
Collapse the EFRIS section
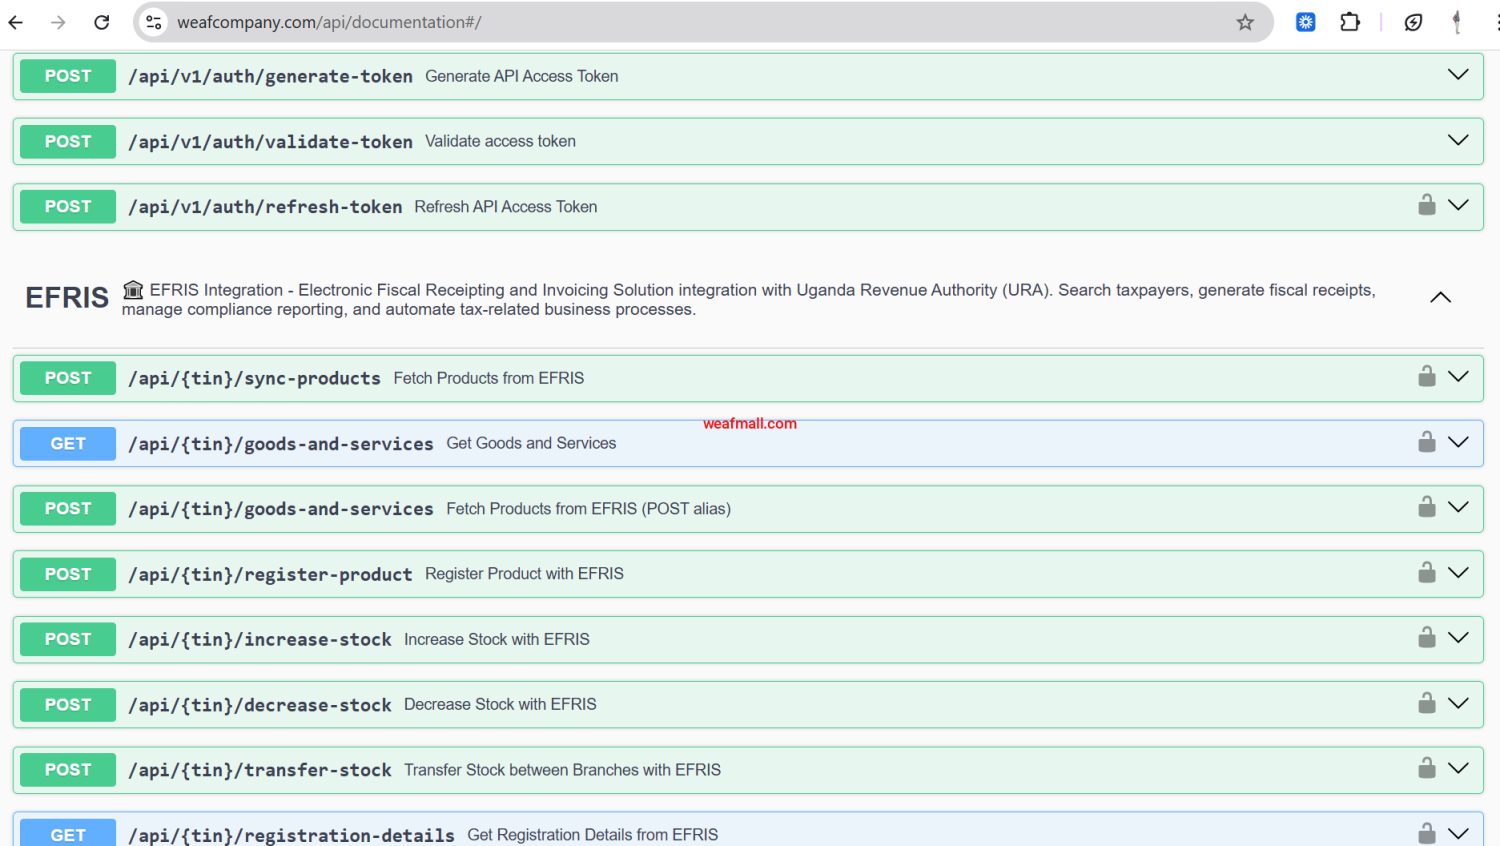(1441, 298)
